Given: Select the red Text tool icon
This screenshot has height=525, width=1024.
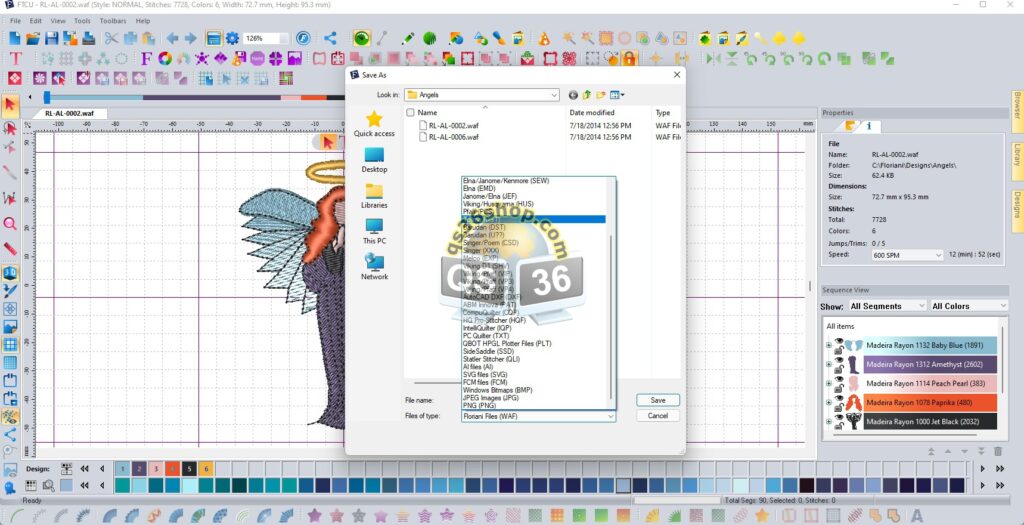Looking at the screenshot, I should [x=15, y=59].
